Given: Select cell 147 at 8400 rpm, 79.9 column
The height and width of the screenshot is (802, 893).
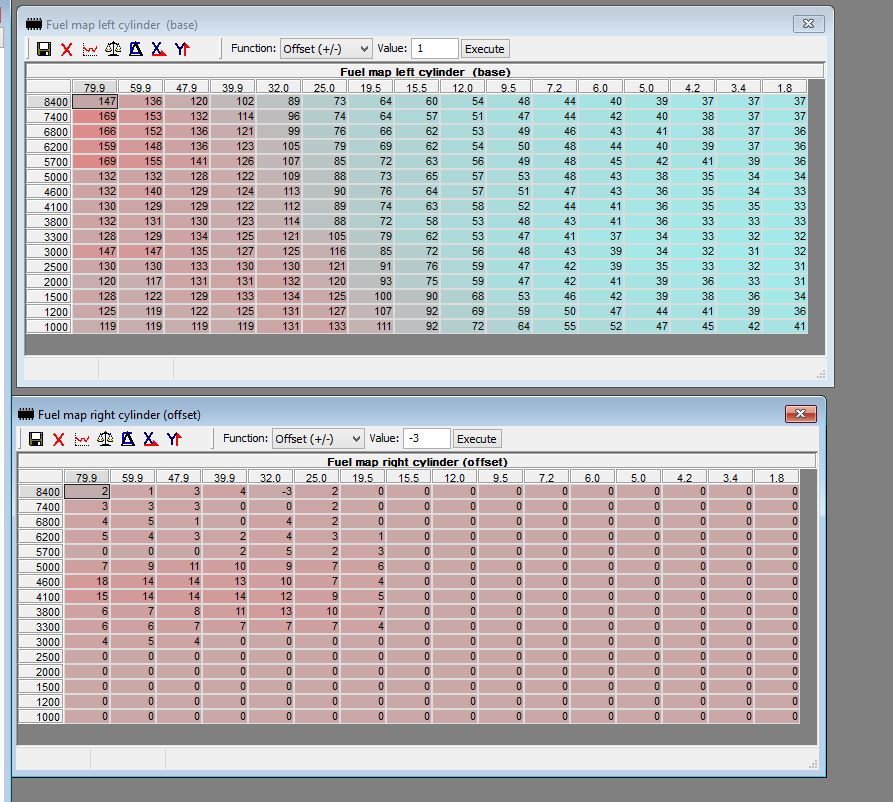Looking at the screenshot, I should [95, 101].
